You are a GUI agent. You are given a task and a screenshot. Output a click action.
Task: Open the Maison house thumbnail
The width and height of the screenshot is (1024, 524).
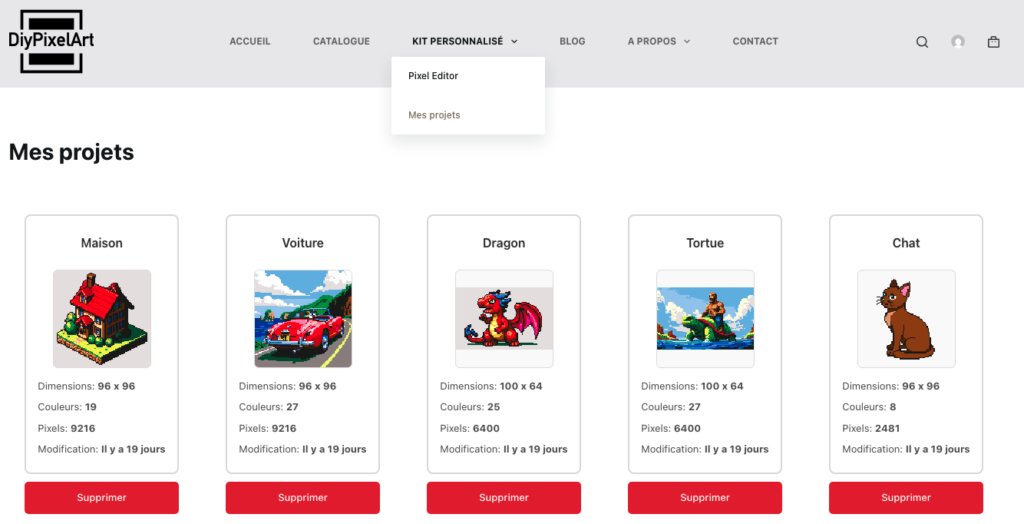tap(102, 319)
